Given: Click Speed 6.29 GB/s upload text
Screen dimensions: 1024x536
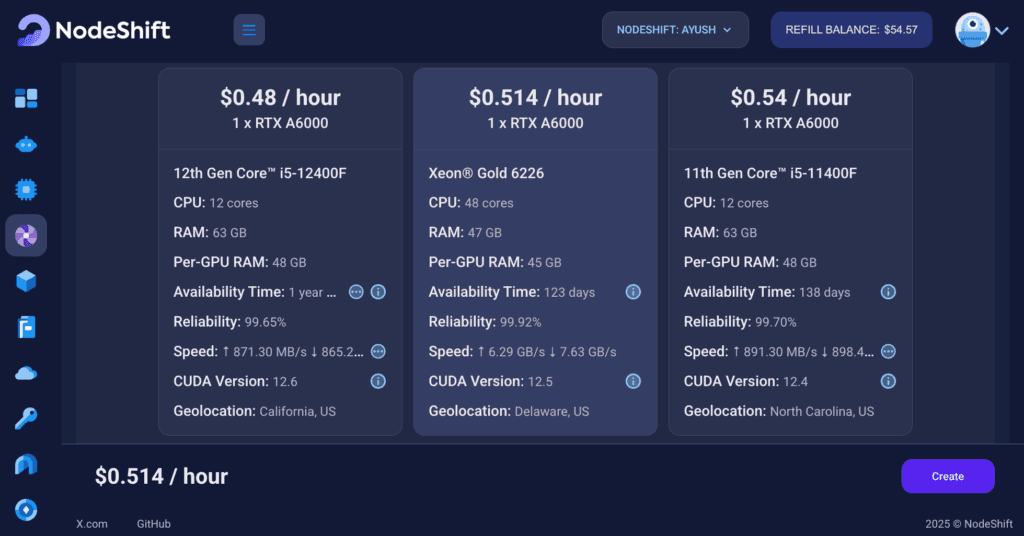Looking at the screenshot, I should click(x=511, y=352).
